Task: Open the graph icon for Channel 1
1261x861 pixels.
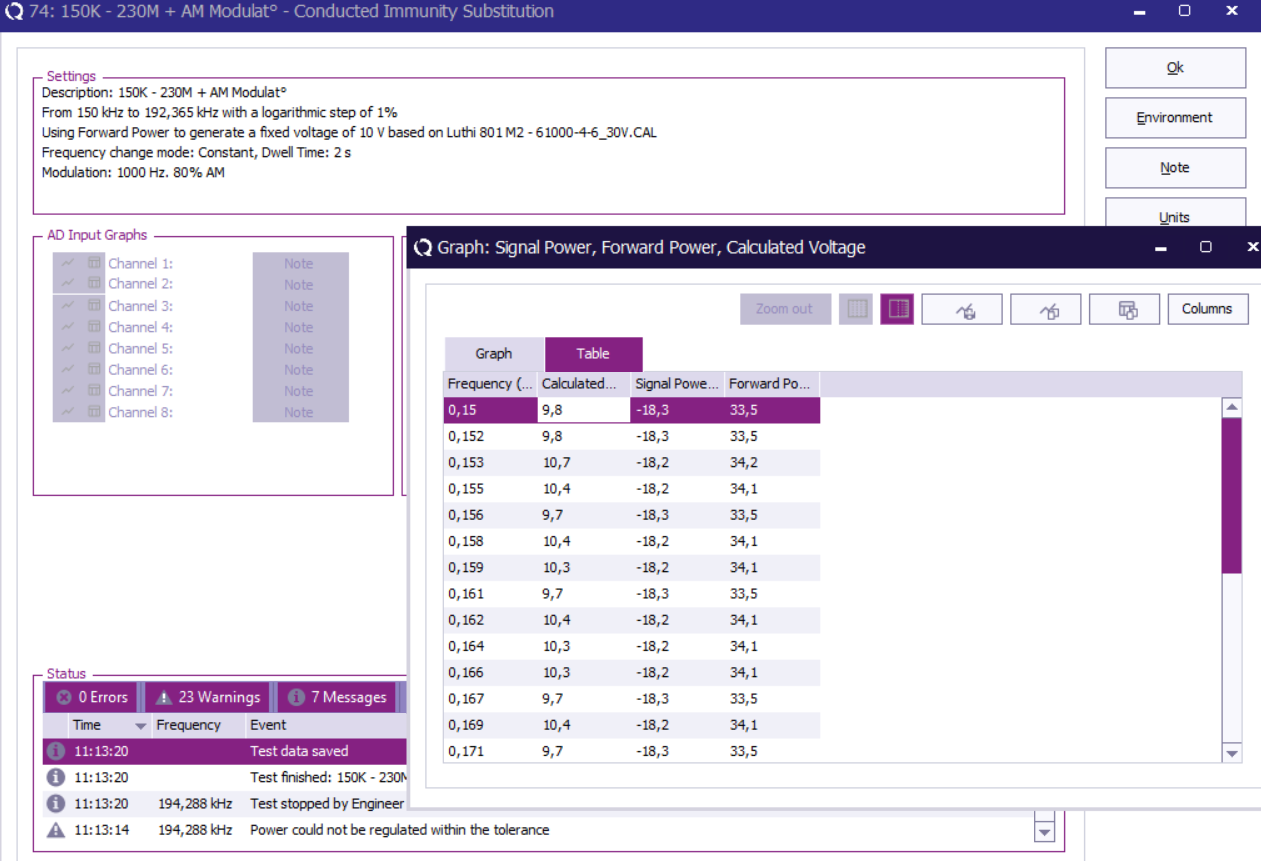Action: click(x=67, y=263)
